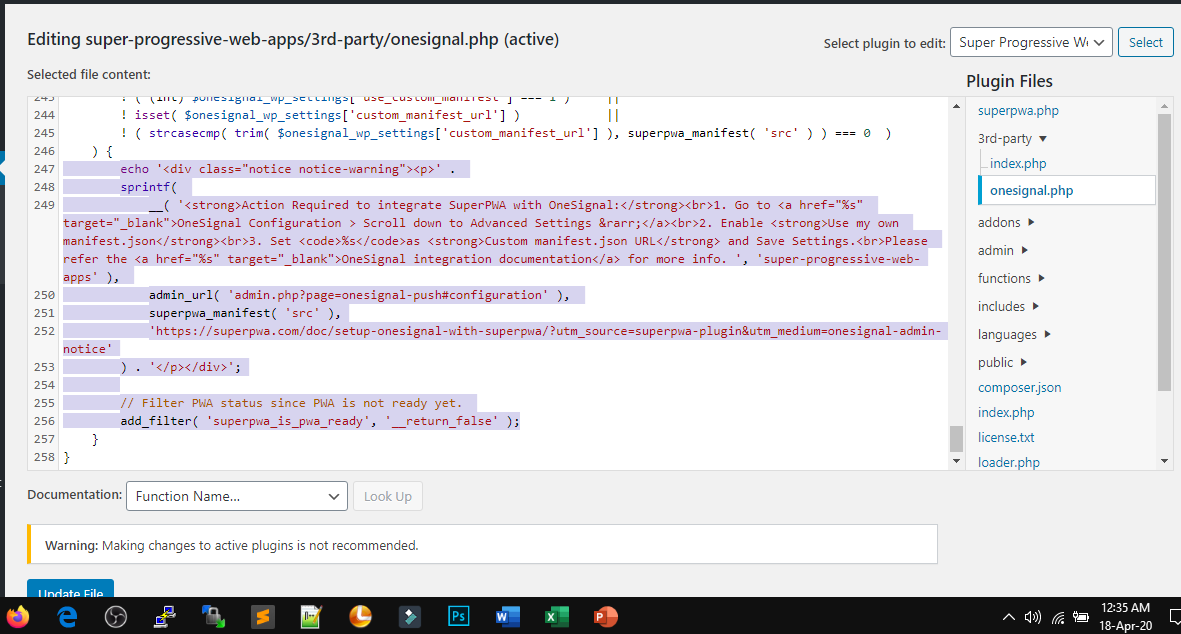Click the sprintf( code line
Image resolution: width=1181 pixels, height=634 pixels.
pos(148,187)
